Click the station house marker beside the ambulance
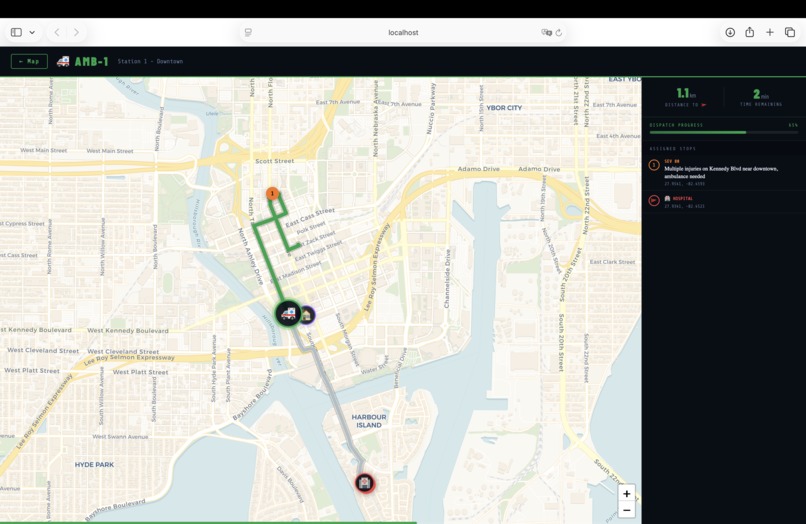806x524 pixels. tap(307, 315)
